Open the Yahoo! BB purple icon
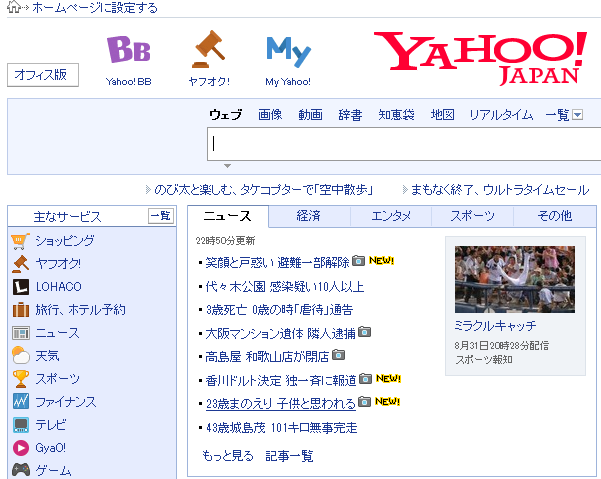Viewport: 601px width, 479px height. tap(129, 49)
